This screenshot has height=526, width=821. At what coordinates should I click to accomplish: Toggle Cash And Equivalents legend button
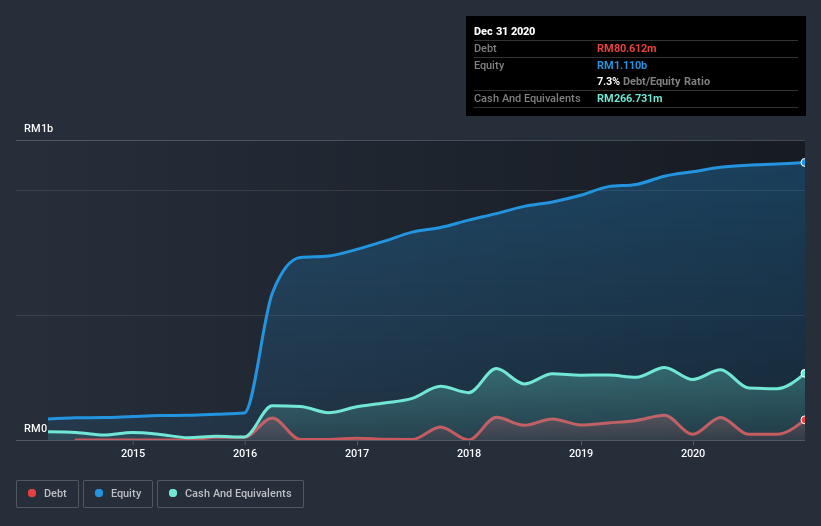coord(230,494)
